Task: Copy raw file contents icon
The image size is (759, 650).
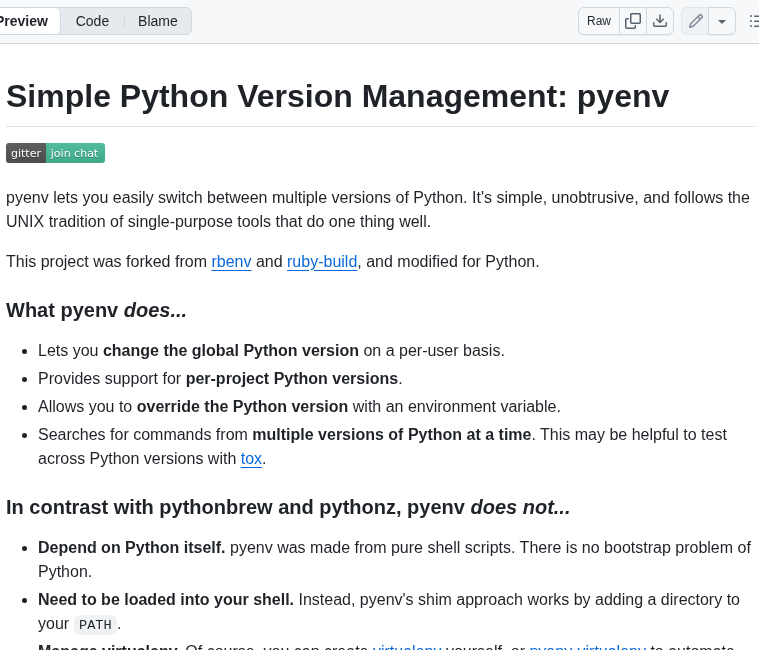Action: 633,21
